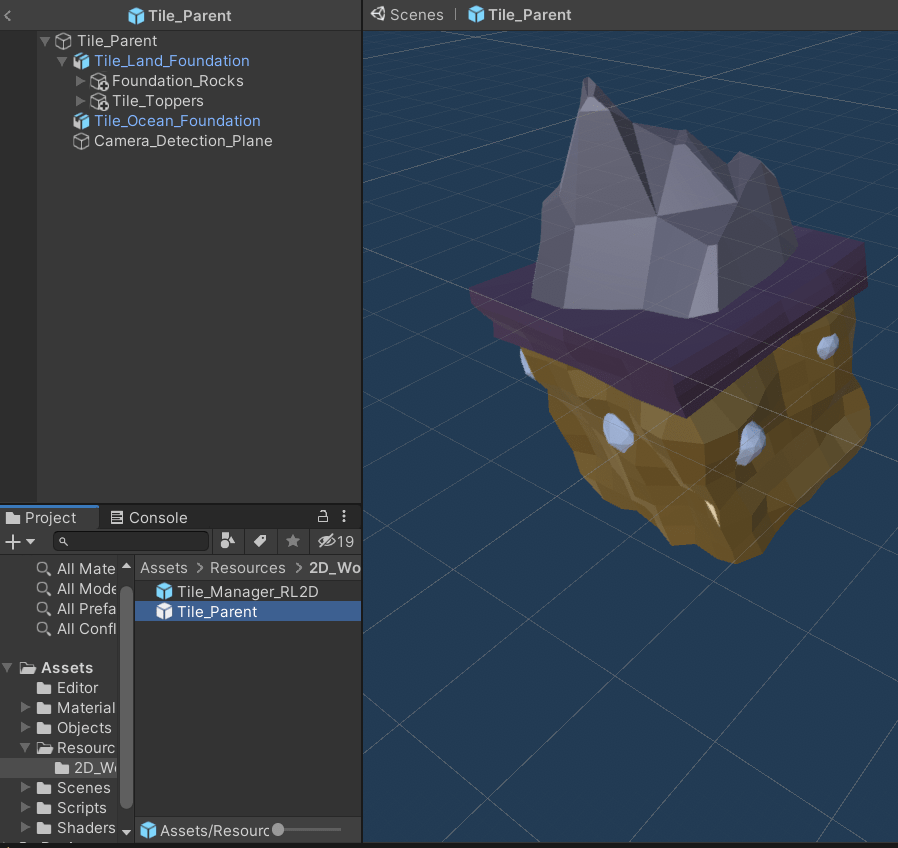Switch to the Console tab
Image resolution: width=898 pixels, height=848 pixels.
148,517
